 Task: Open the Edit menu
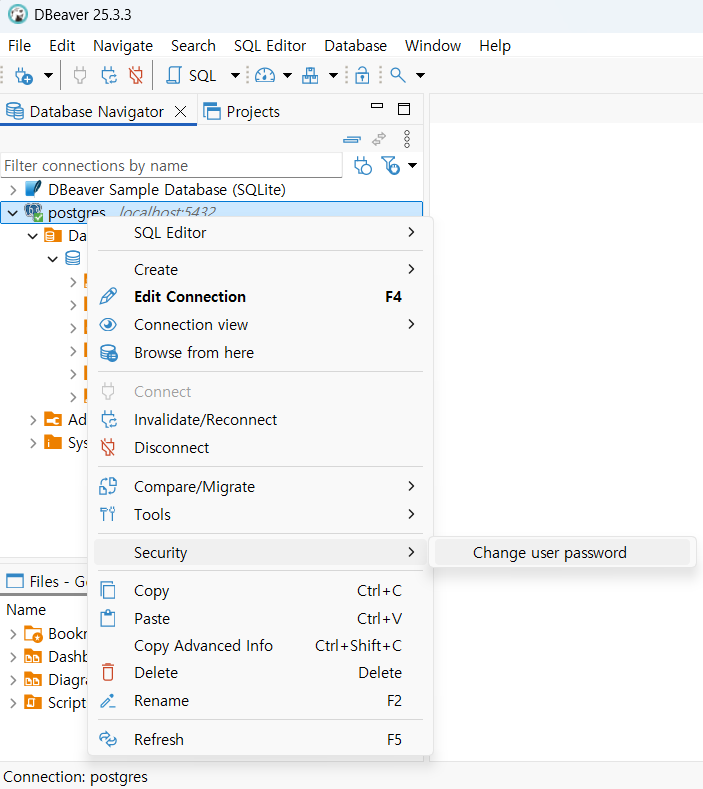pyautogui.click(x=62, y=46)
